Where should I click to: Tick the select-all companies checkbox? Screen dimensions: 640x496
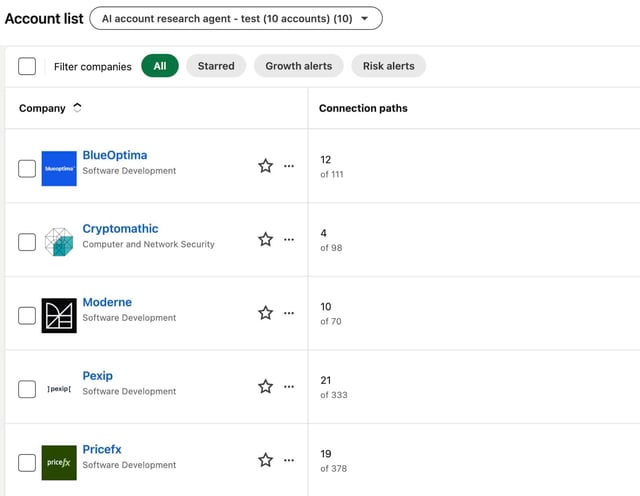(27, 66)
